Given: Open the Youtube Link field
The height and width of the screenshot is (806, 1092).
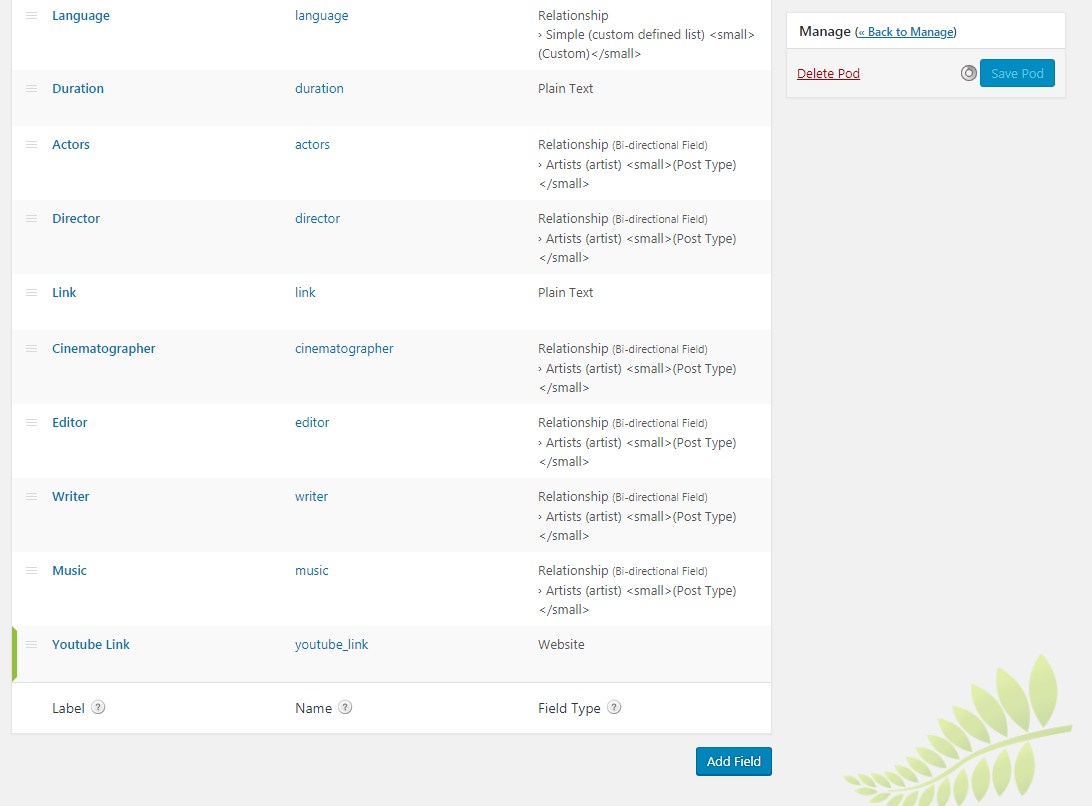Looking at the screenshot, I should [x=90, y=644].
